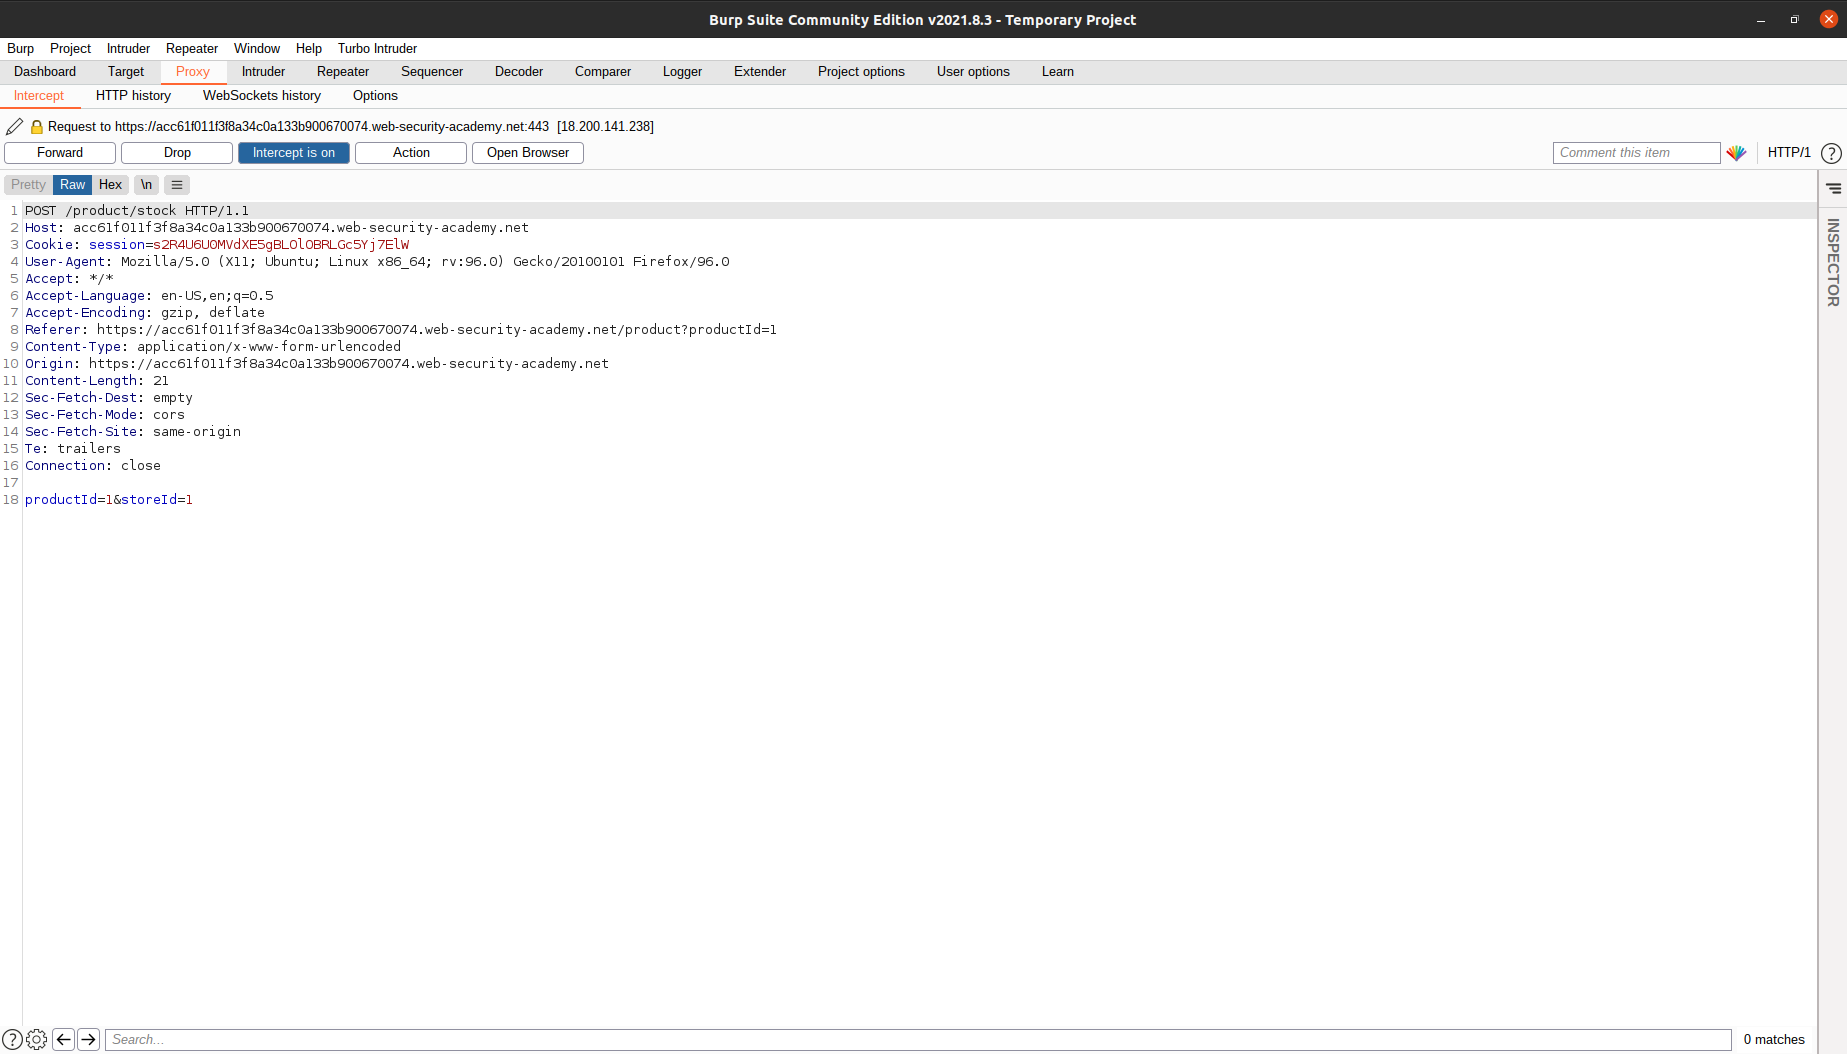This screenshot has width=1847, height=1054.
Task: Open the proxy Options sub-tab
Action: 375,96
